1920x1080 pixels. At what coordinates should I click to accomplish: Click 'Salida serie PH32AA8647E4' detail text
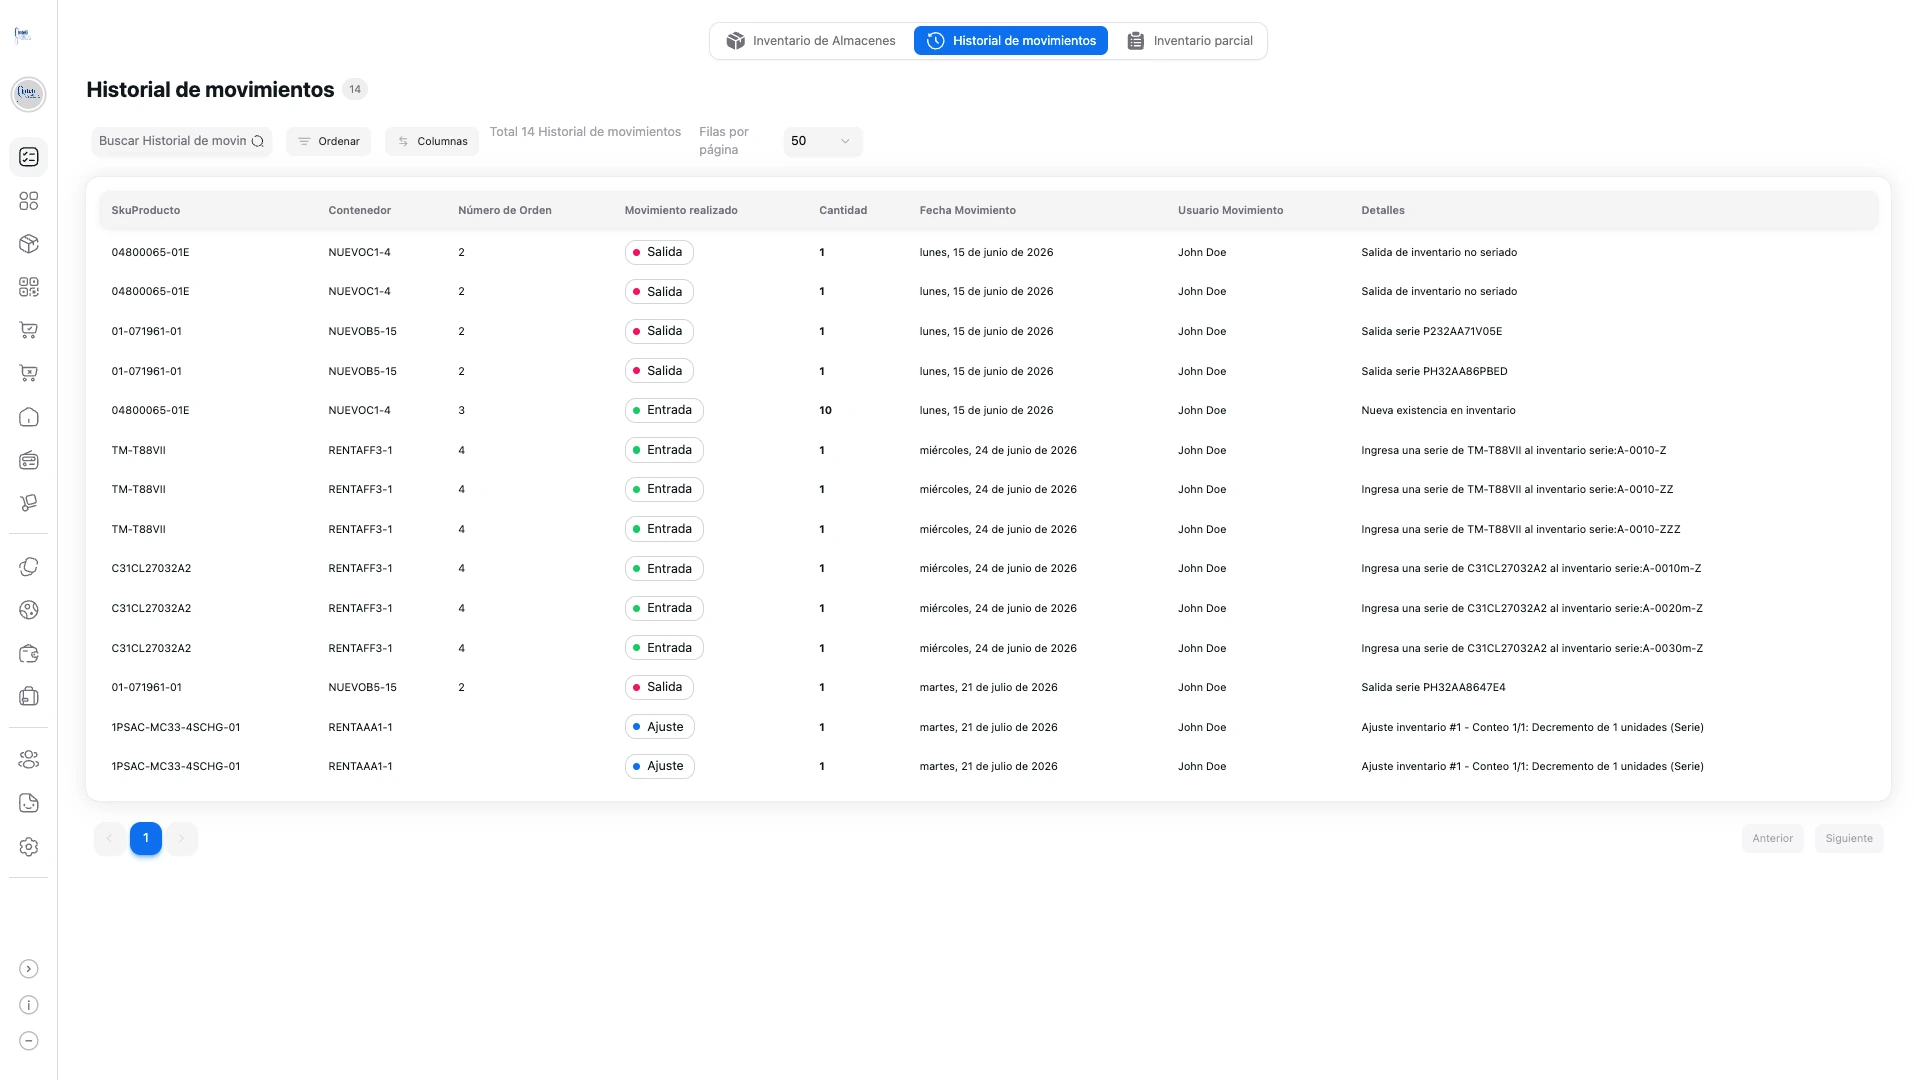[x=1433, y=687]
